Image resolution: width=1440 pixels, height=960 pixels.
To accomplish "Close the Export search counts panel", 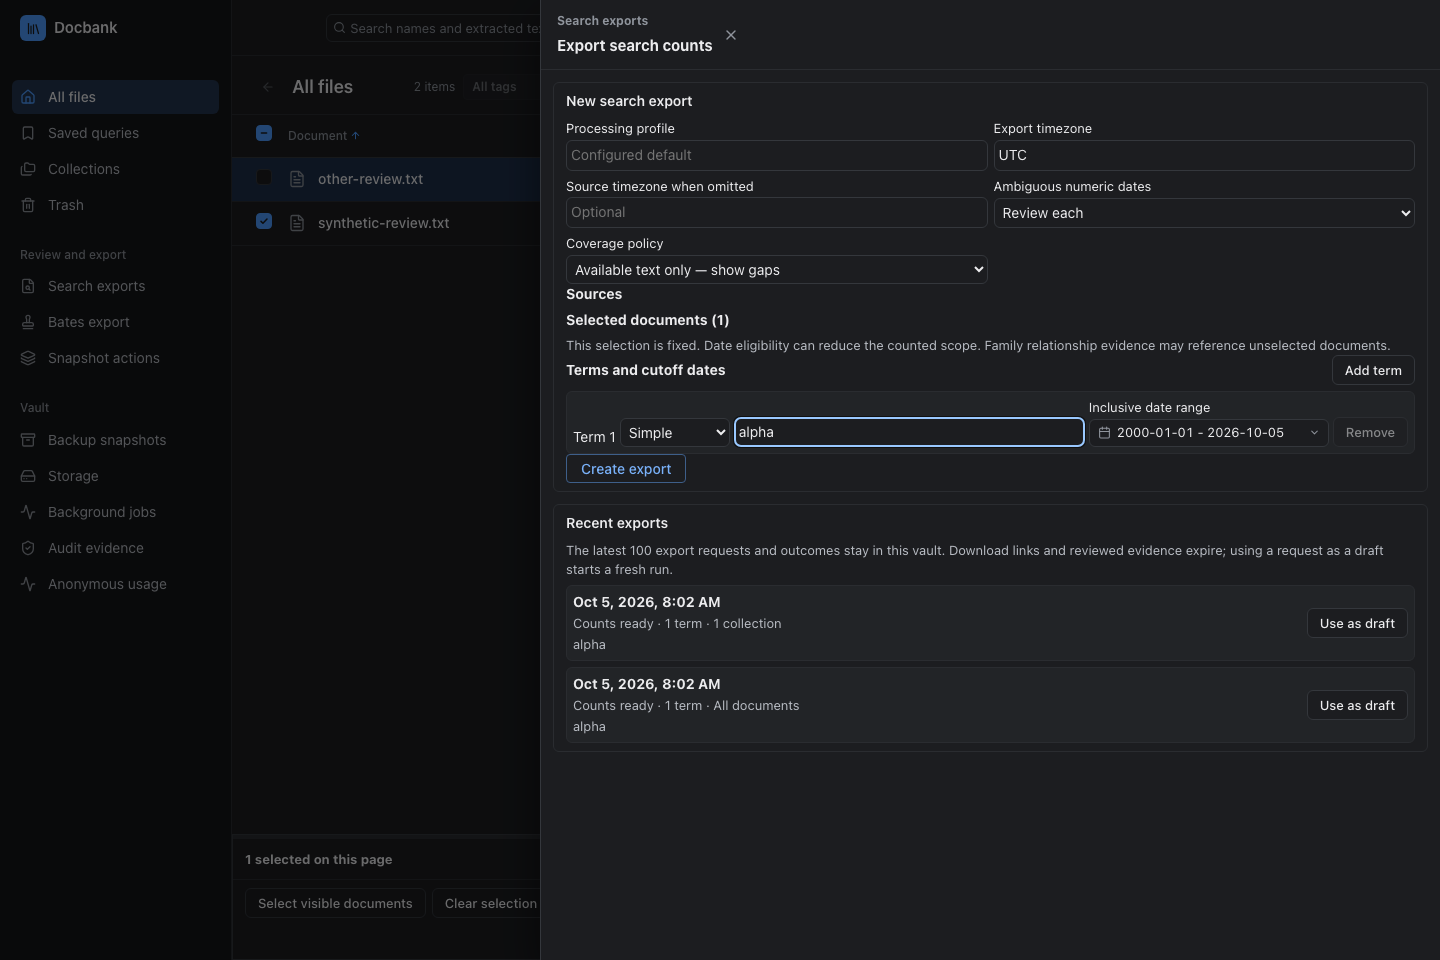I will [x=731, y=35].
